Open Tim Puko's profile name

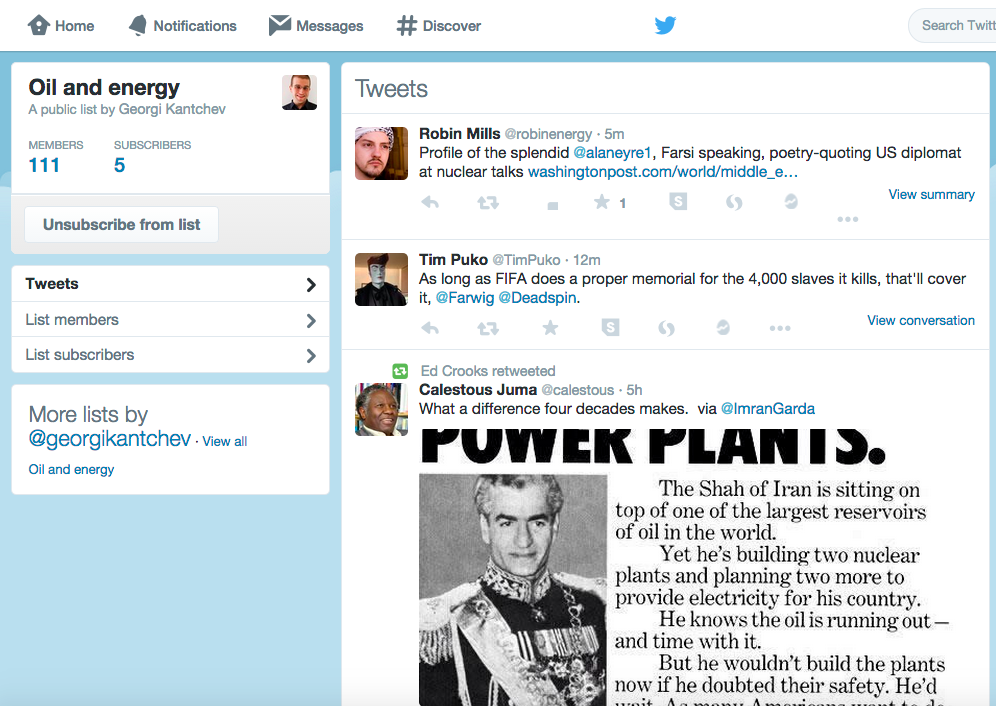[453, 259]
